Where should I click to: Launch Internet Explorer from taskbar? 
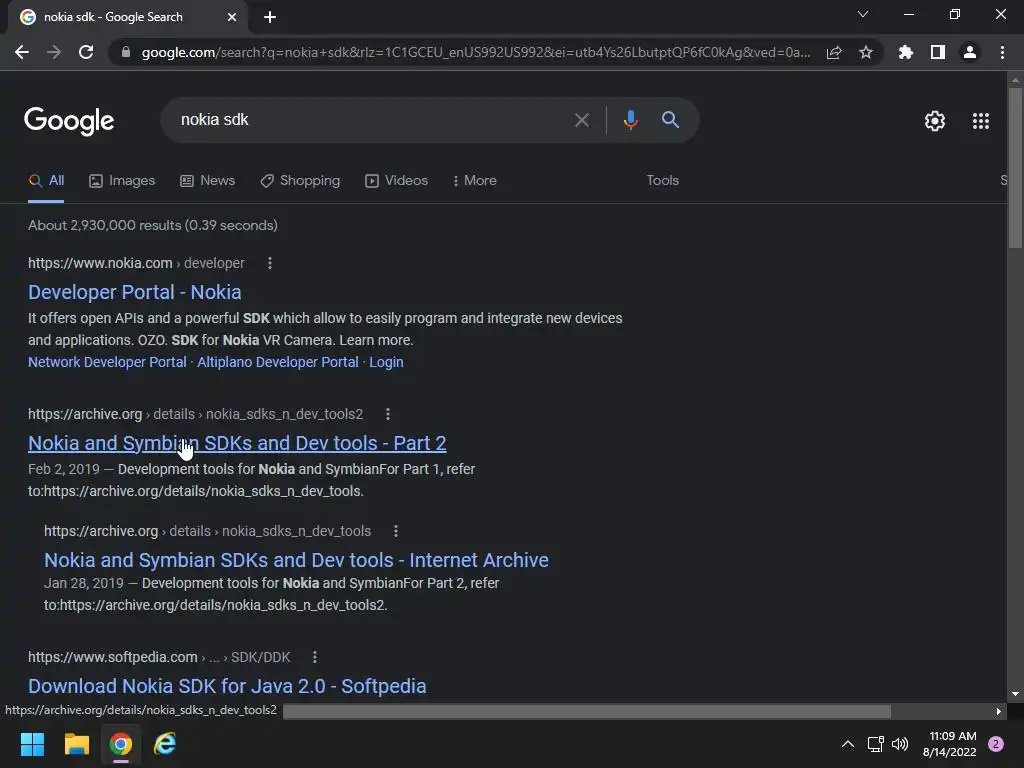point(165,744)
